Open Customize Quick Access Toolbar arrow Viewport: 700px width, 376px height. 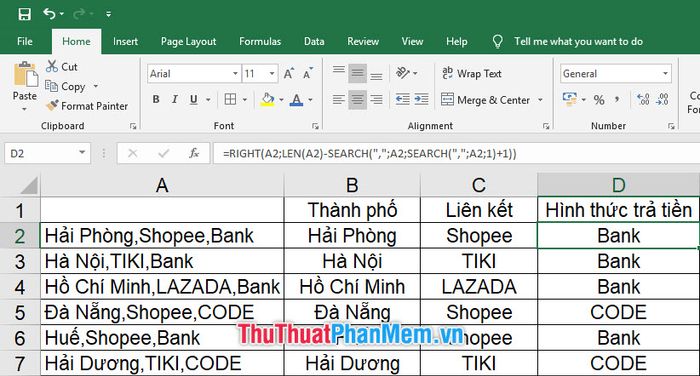coord(108,14)
